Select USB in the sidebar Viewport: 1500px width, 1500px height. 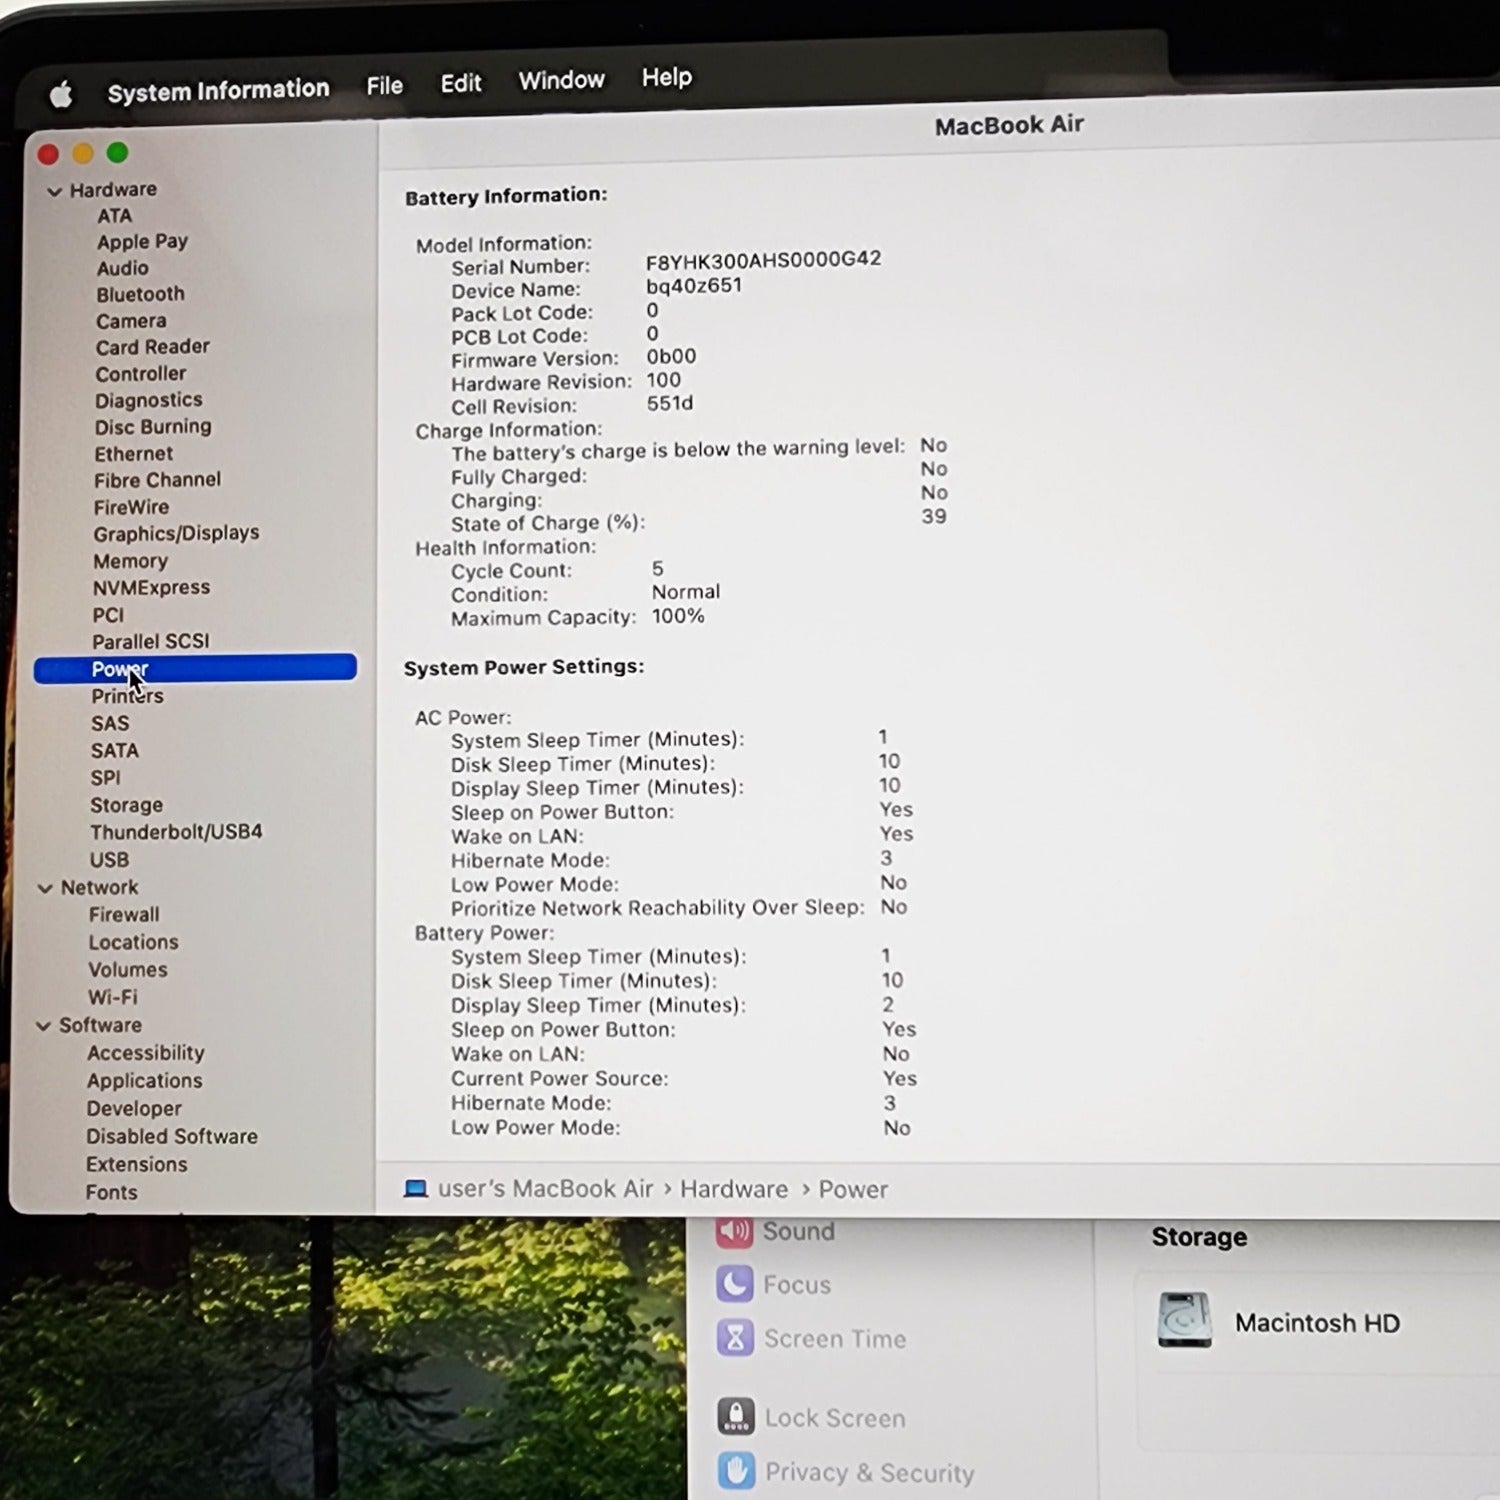[109, 860]
